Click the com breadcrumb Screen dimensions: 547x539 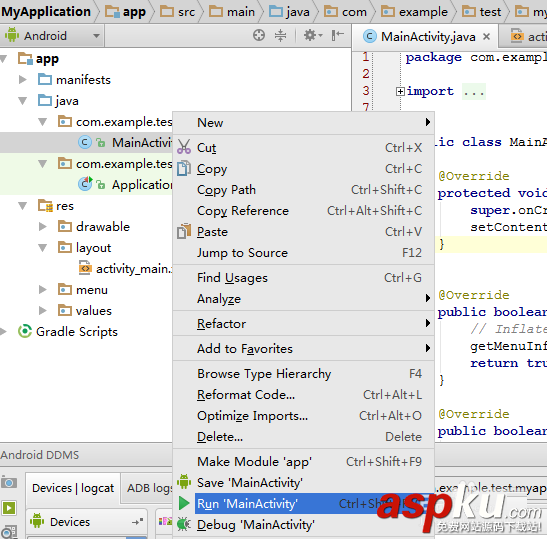pos(345,12)
